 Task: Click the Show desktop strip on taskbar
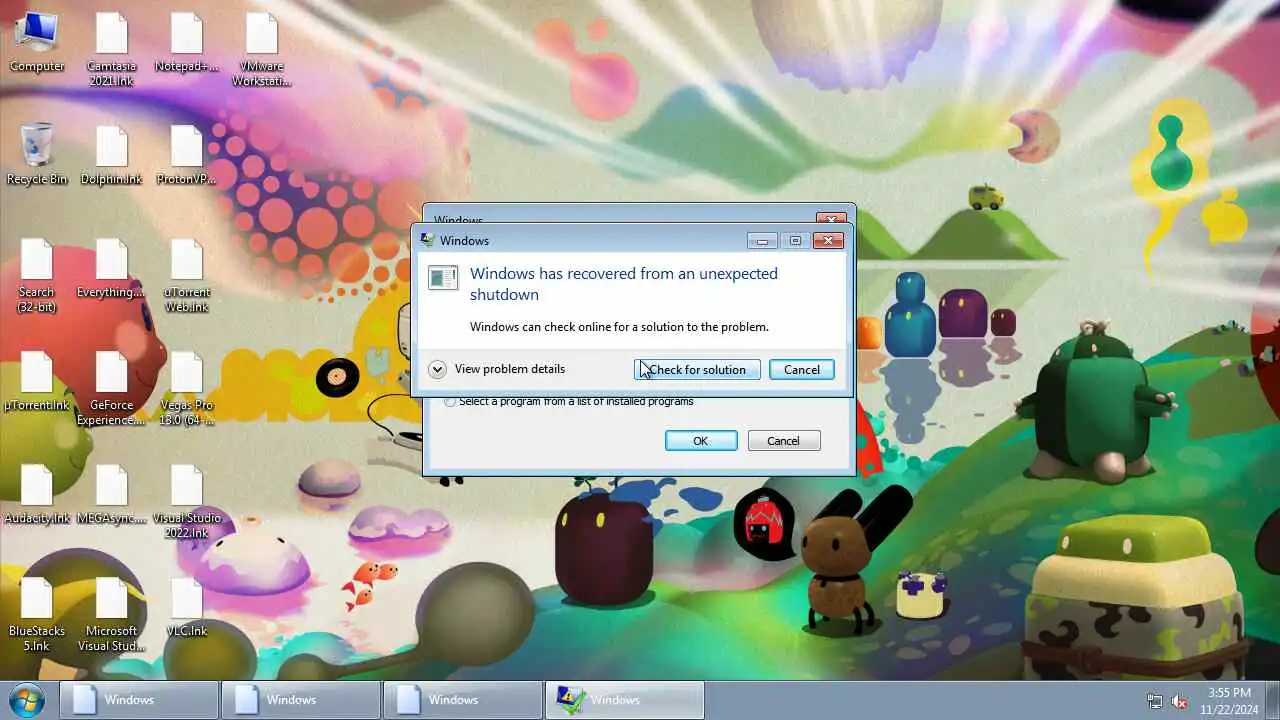pyautogui.click(x=1272, y=700)
